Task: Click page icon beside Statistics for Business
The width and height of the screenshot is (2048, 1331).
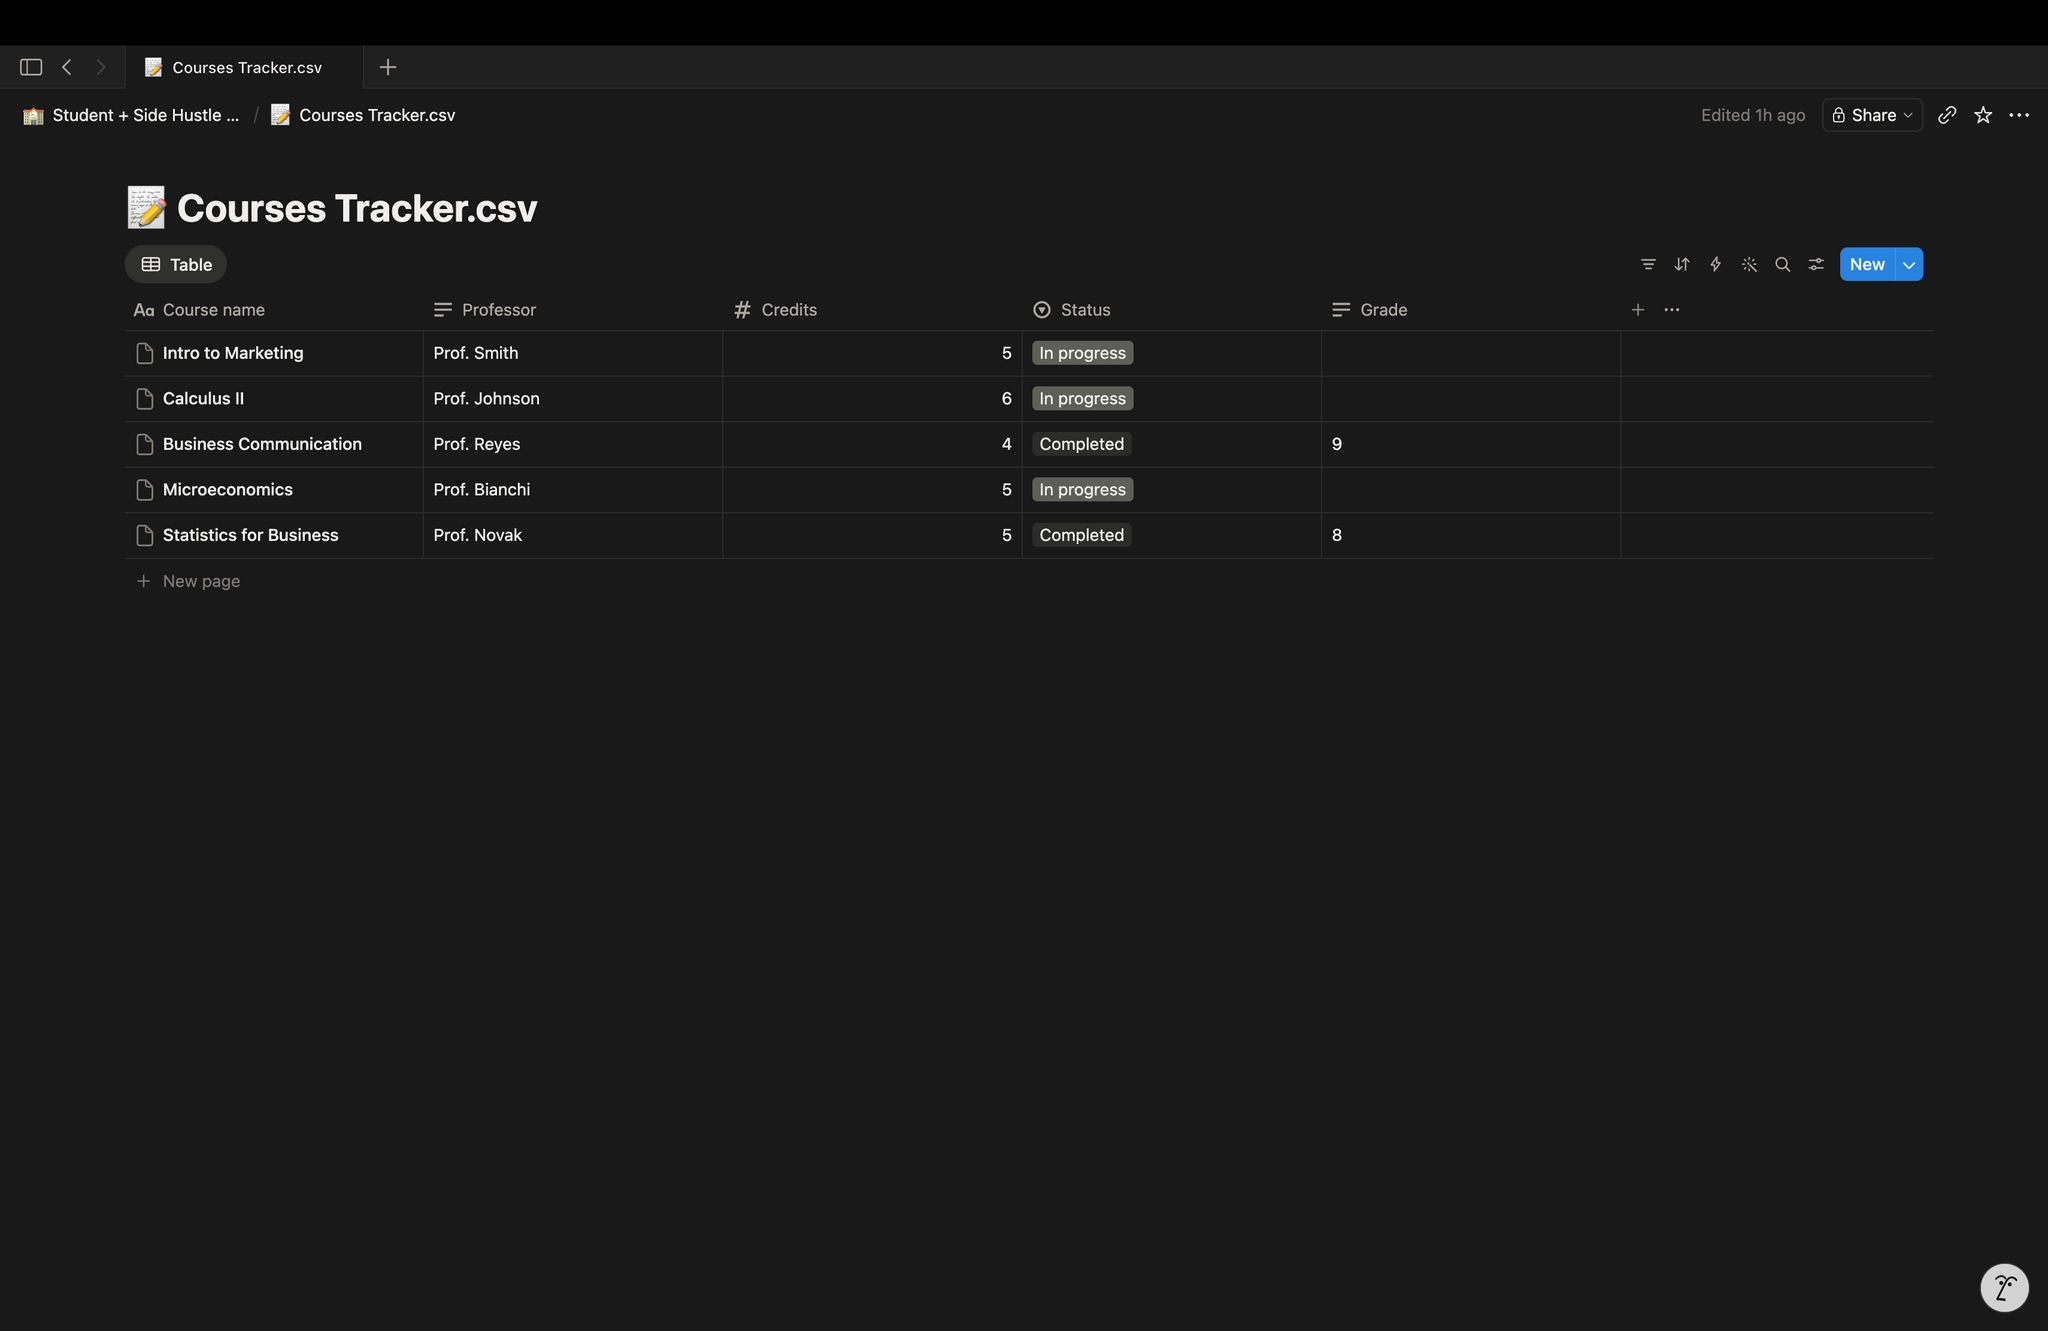Action: (x=145, y=535)
